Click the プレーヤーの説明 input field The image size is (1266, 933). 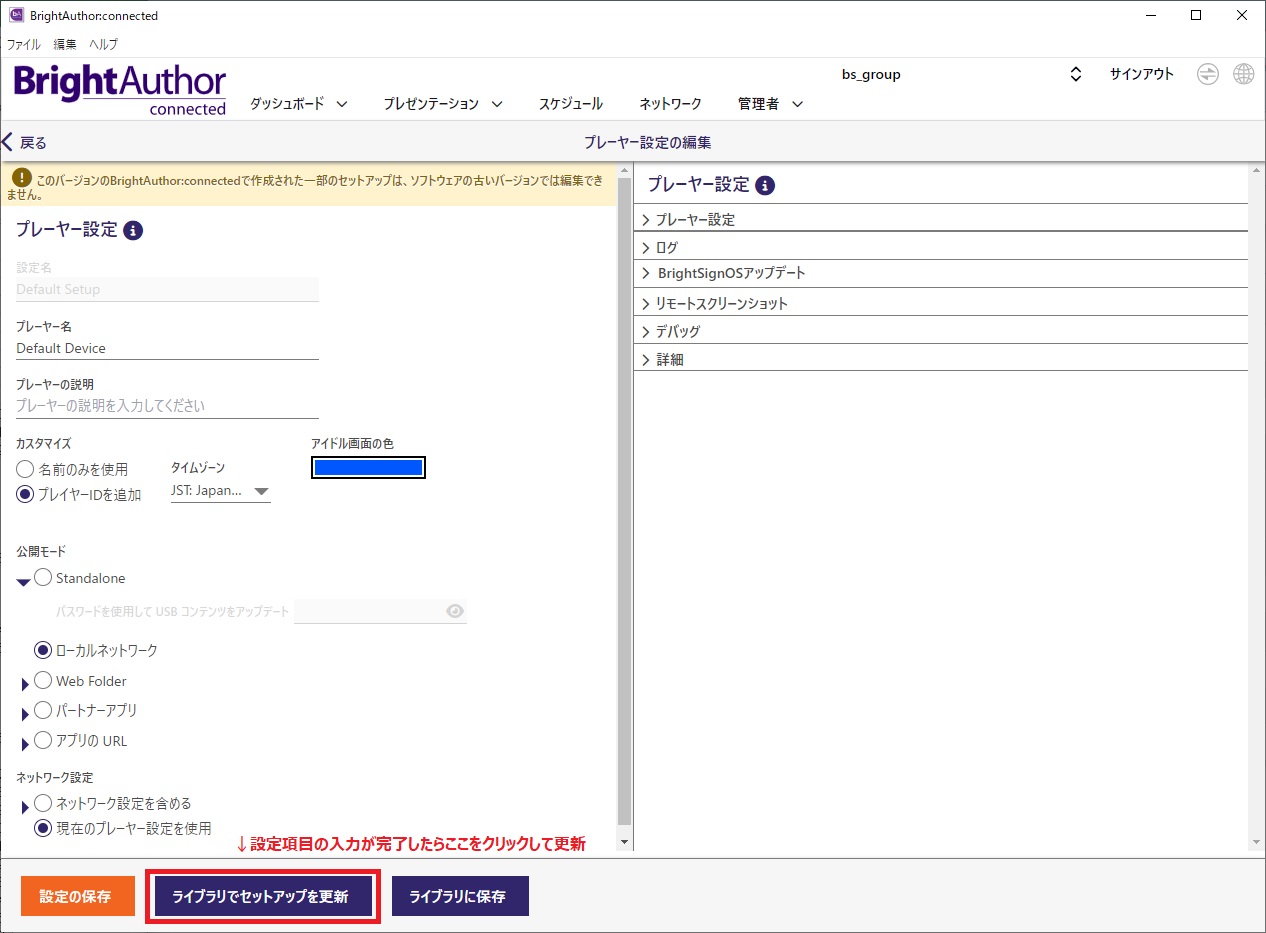tap(167, 406)
